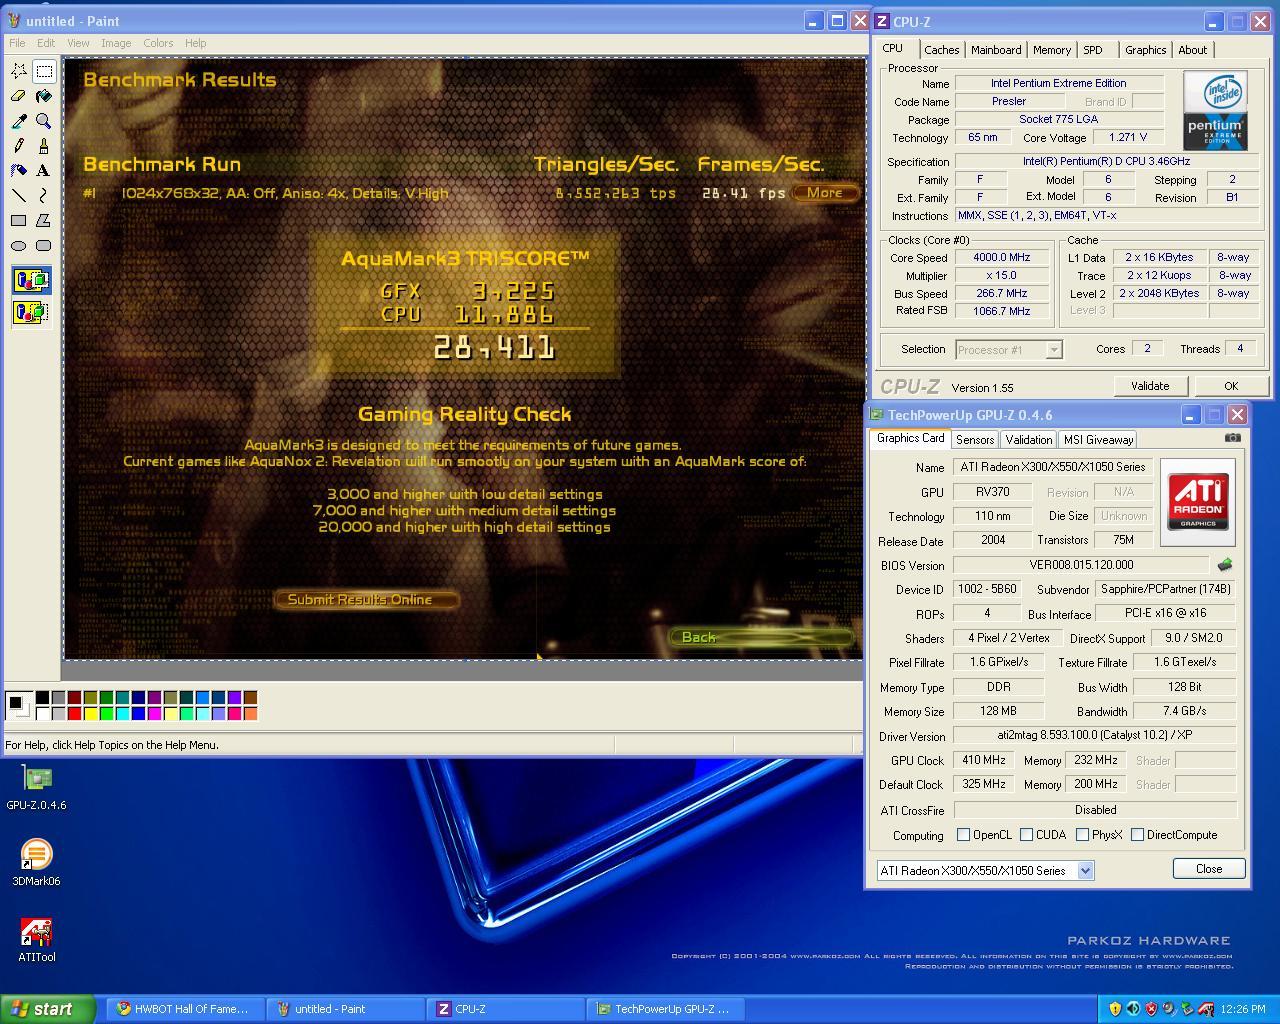
Task: Select the Pick Color eyedropper tool
Action: pos(19,121)
